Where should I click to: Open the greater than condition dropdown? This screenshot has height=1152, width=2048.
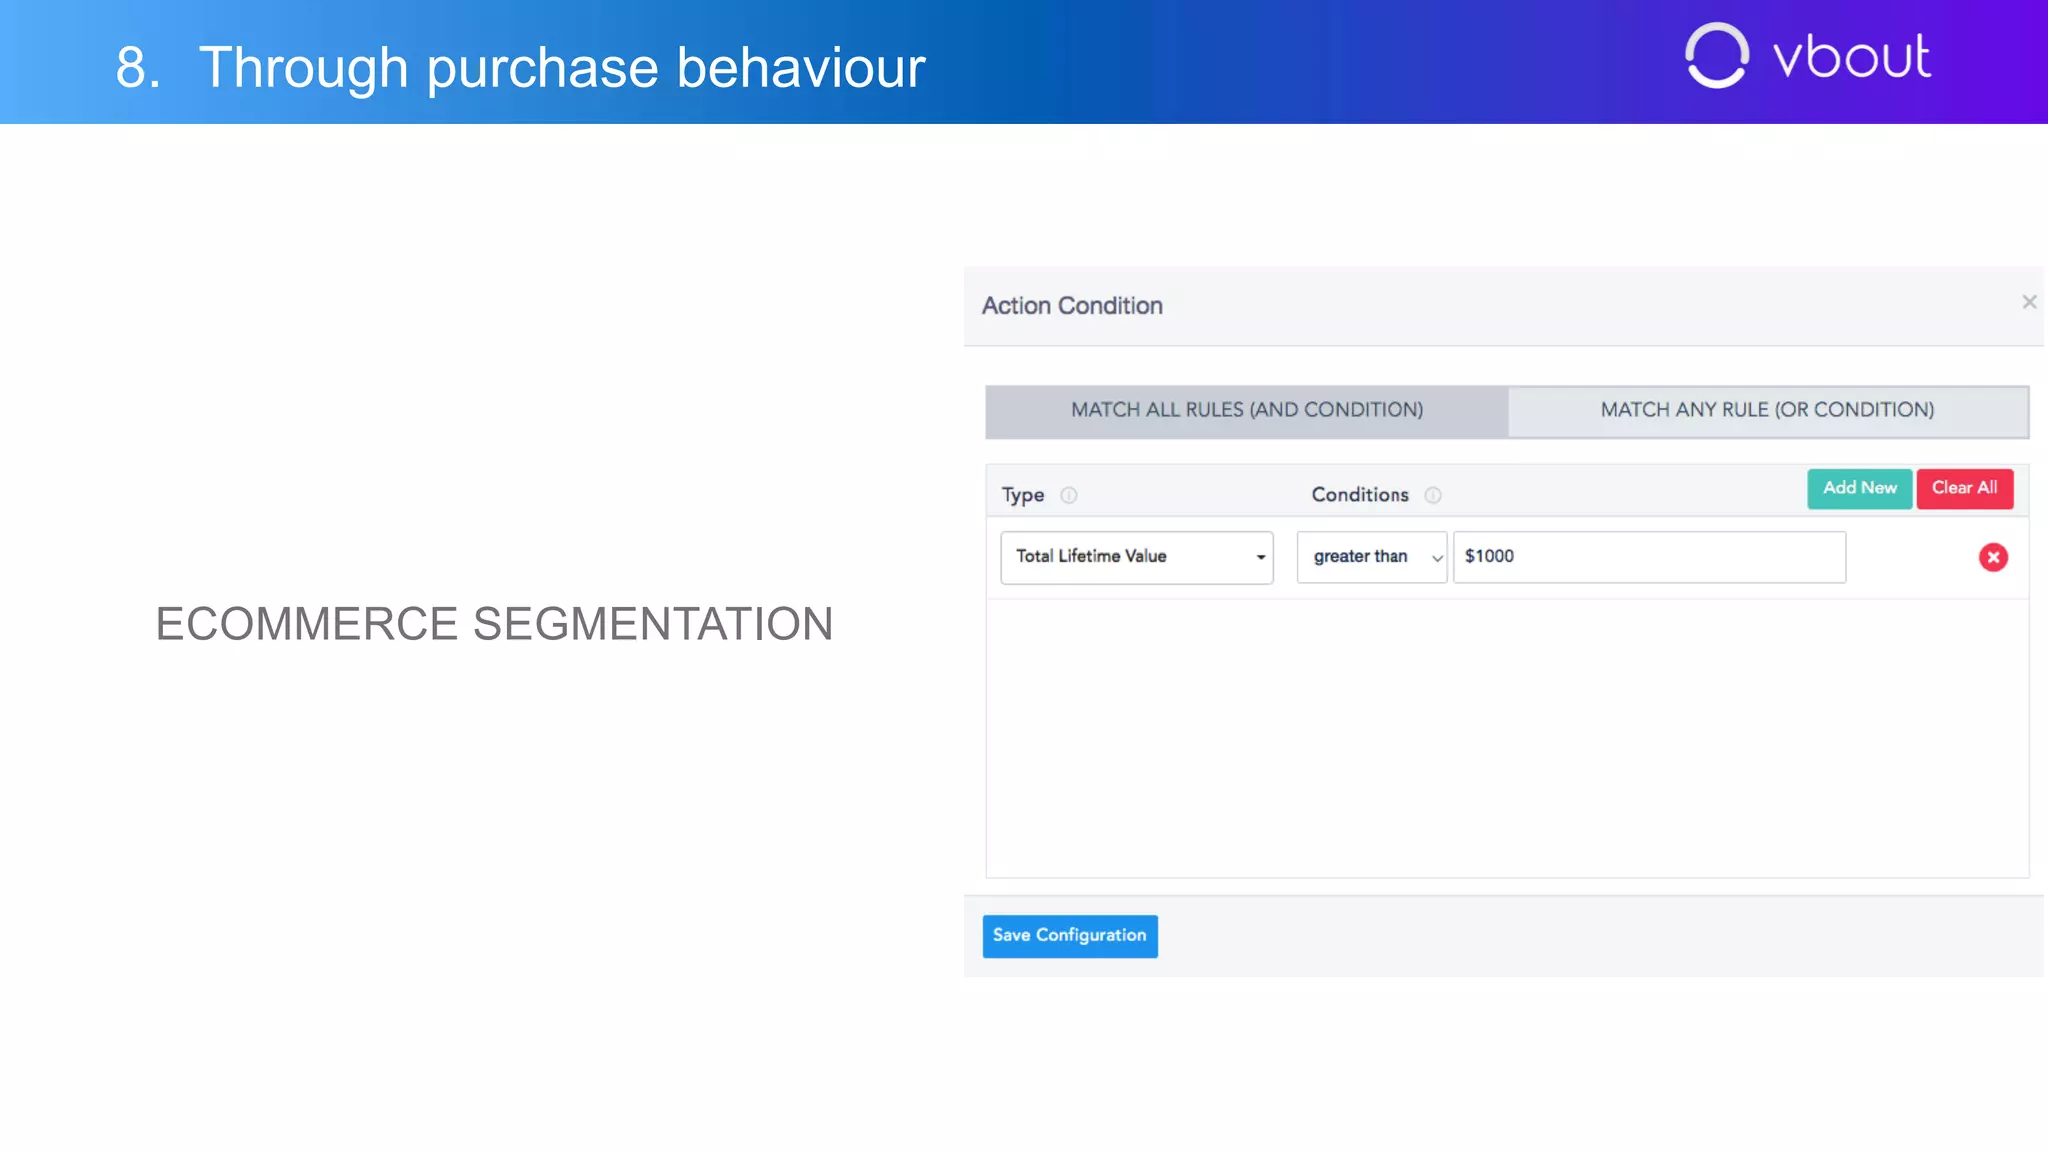[x=1372, y=557]
